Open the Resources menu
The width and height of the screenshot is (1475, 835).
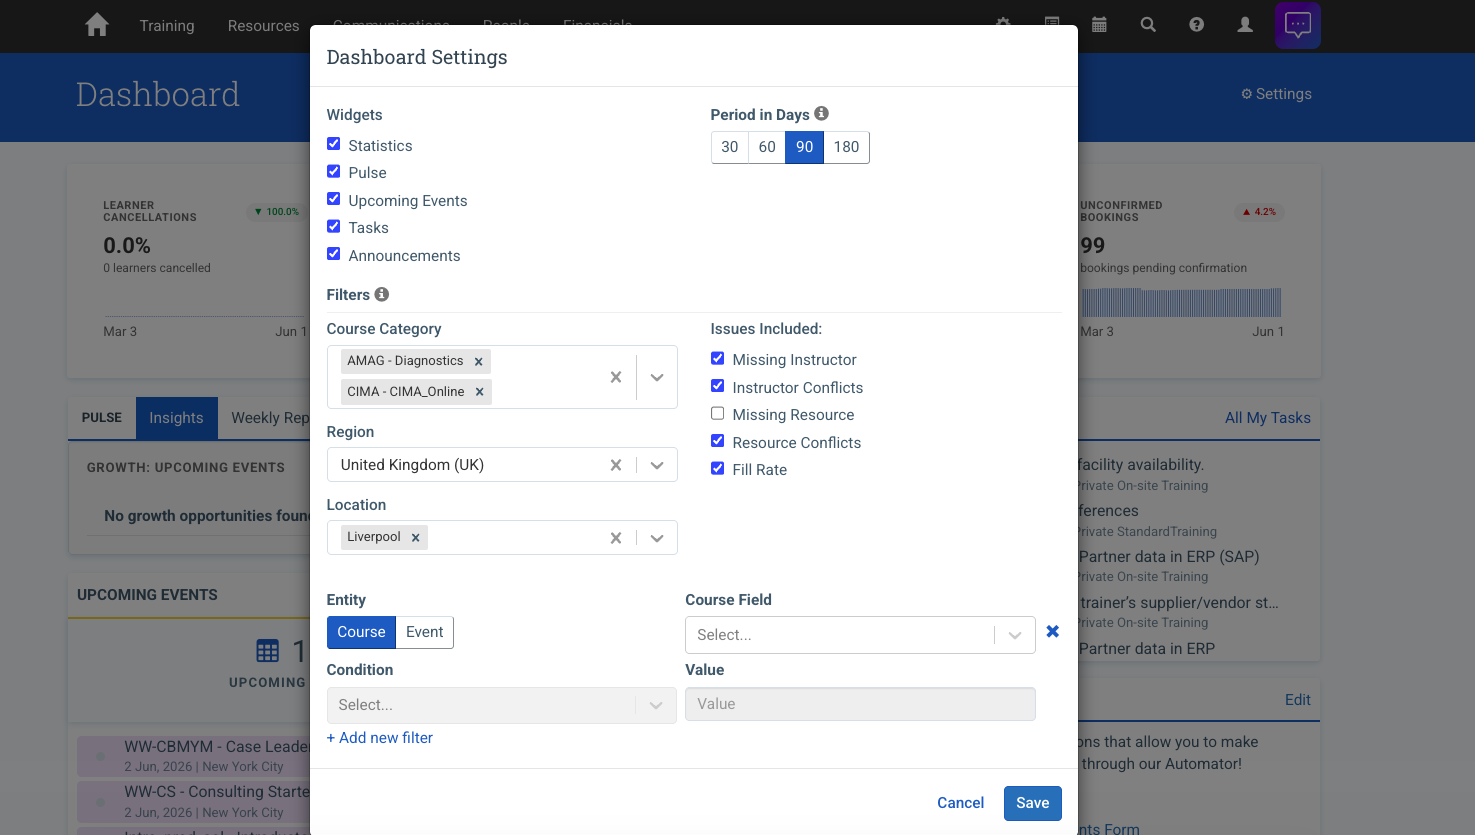pos(263,26)
